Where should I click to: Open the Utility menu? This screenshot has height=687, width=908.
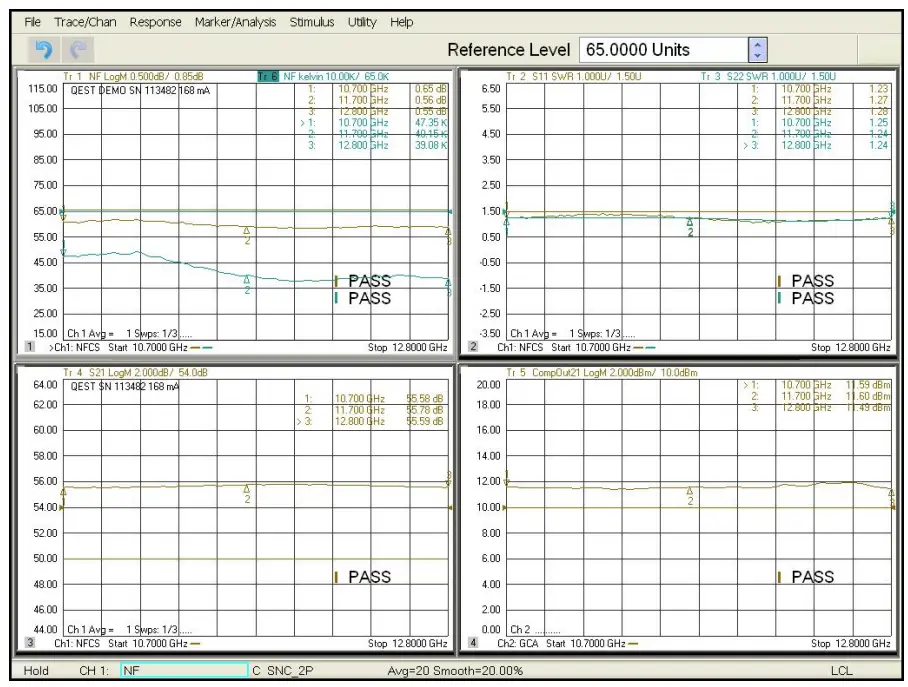[x=361, y=21]
